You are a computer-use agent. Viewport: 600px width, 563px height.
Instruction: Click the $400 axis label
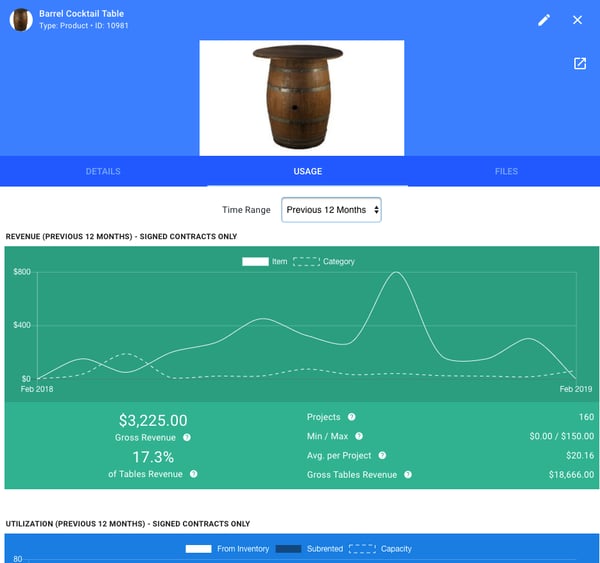click(x=22, y=325)
